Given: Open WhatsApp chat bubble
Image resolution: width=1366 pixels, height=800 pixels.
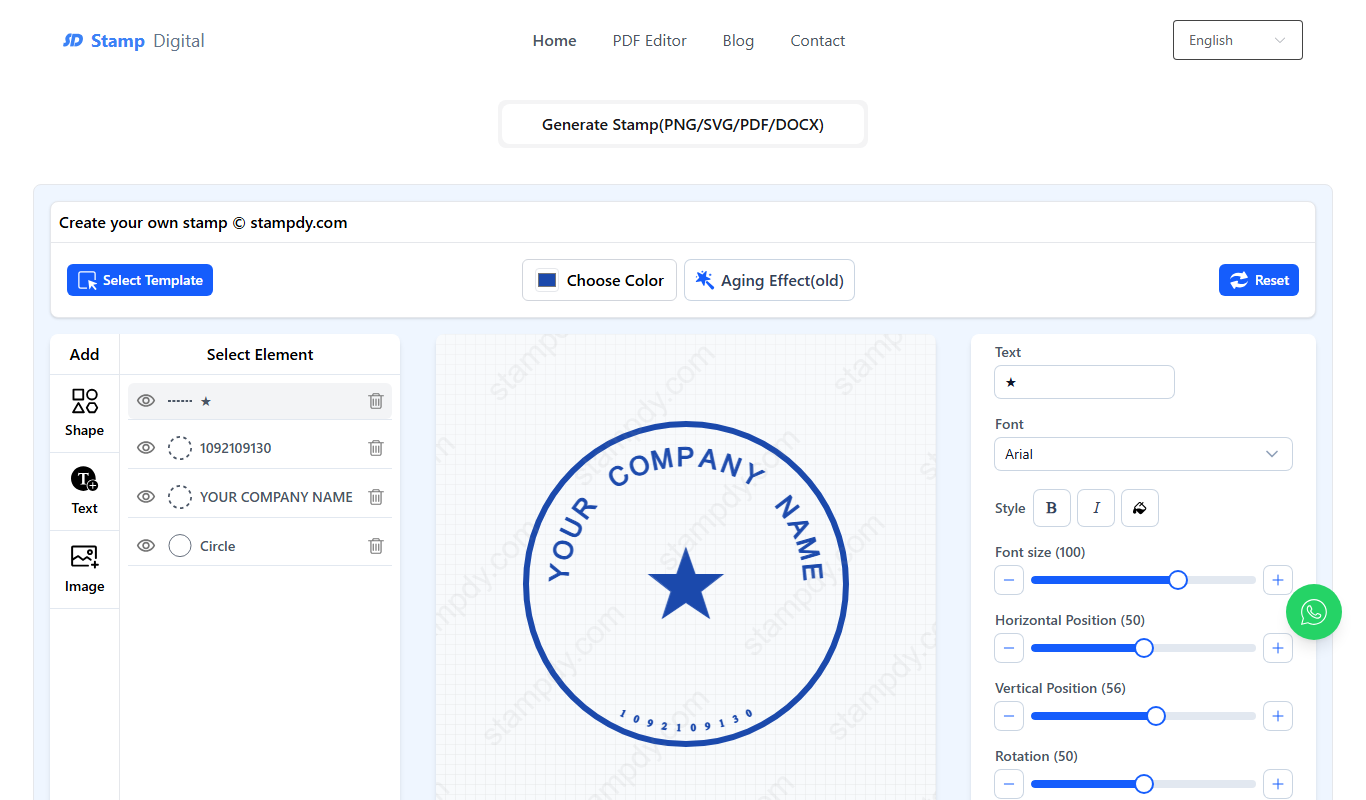Looking at the screenshot, I should [x=1314, y=612].
